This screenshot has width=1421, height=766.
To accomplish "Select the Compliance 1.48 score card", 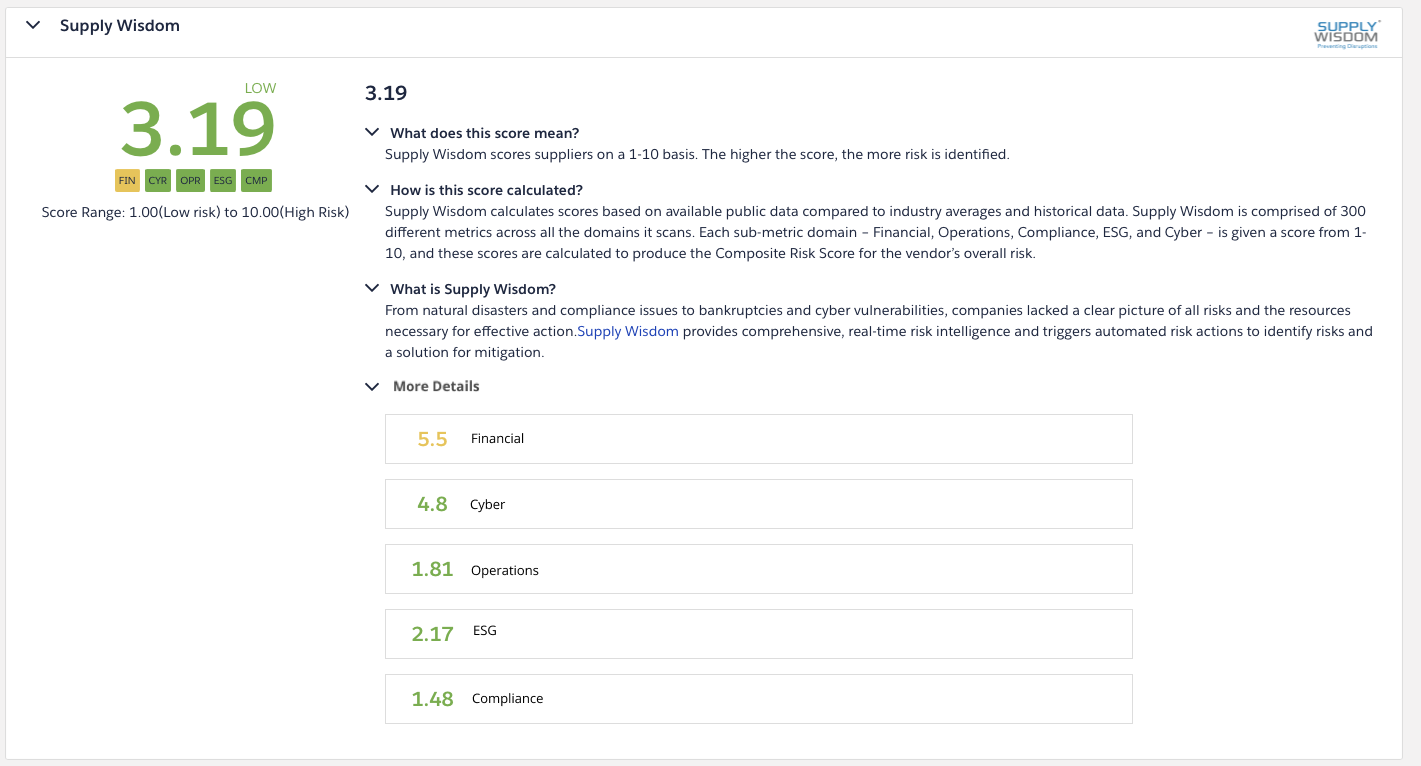I will pyautogui.click(x=758, y=698).
